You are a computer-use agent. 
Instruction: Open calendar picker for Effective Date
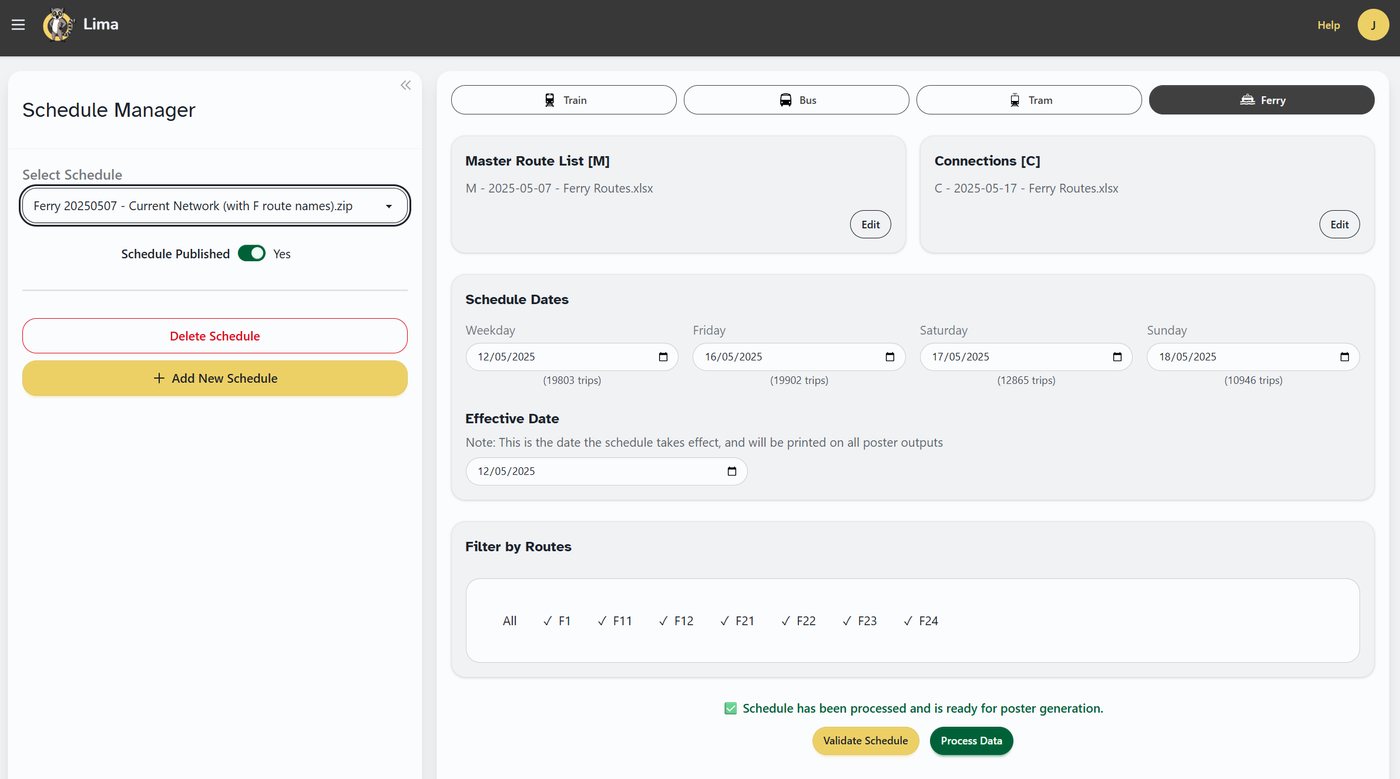coord(732,471)
